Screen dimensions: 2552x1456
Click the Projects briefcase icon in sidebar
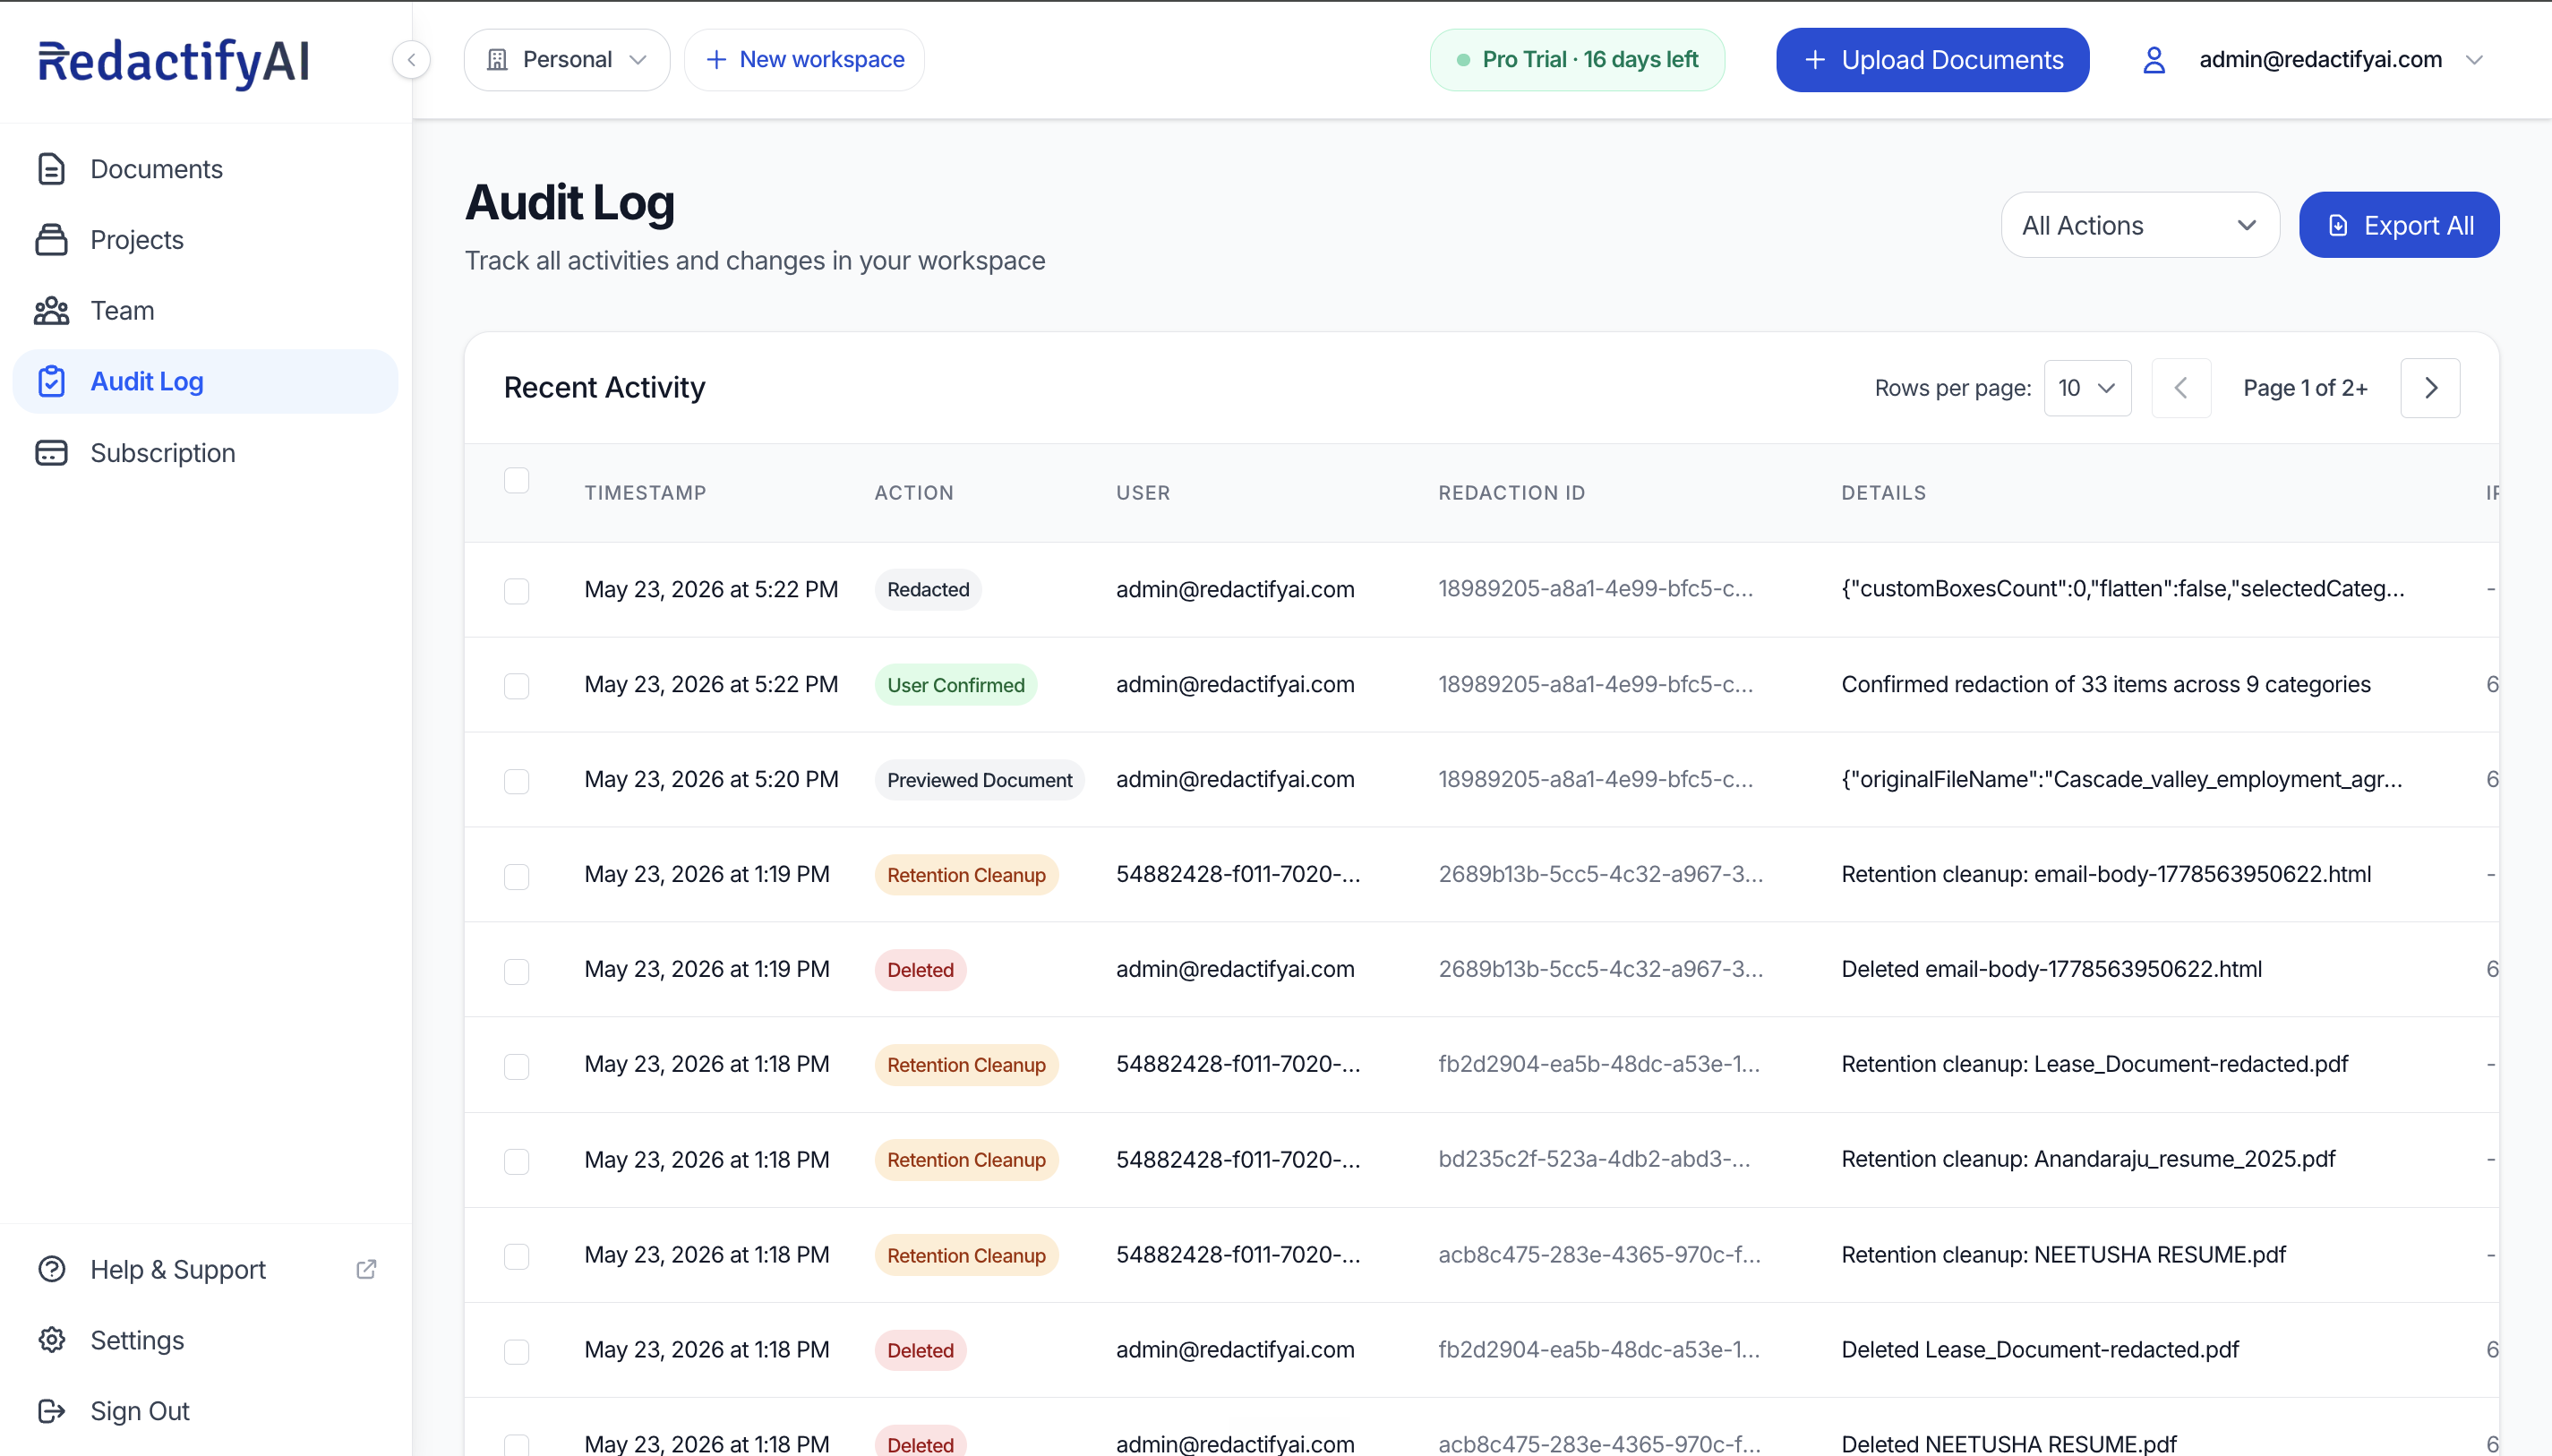[x=51, y=240]
